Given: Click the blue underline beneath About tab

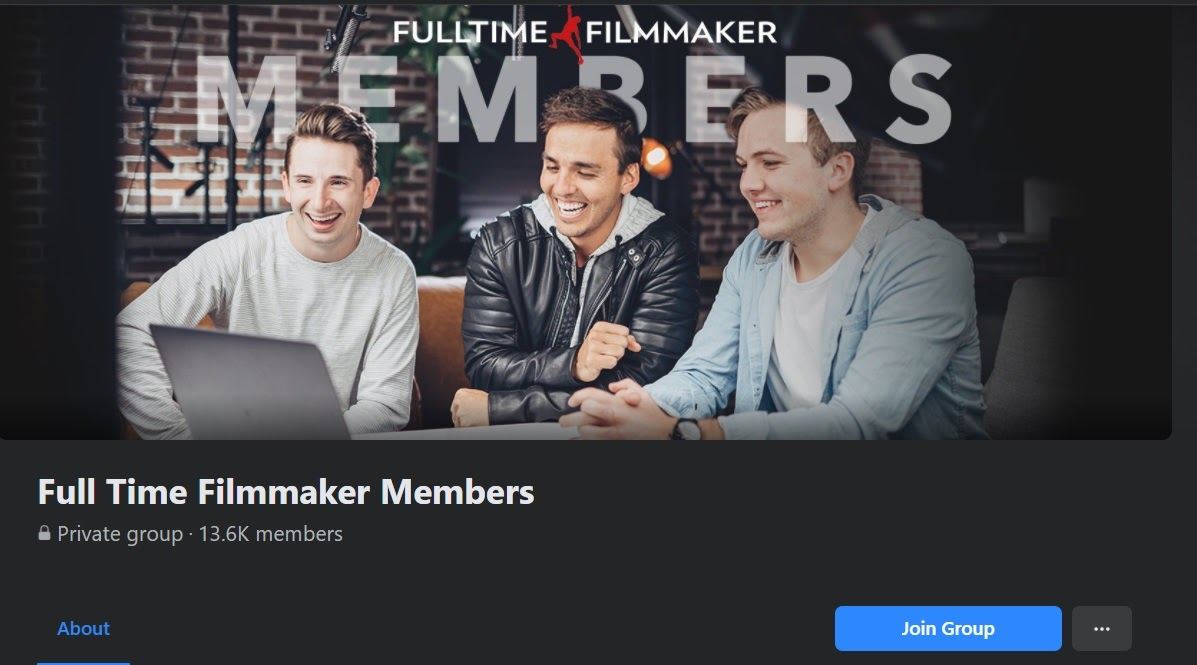Looking at the screenshot, I should click(83, 663).
